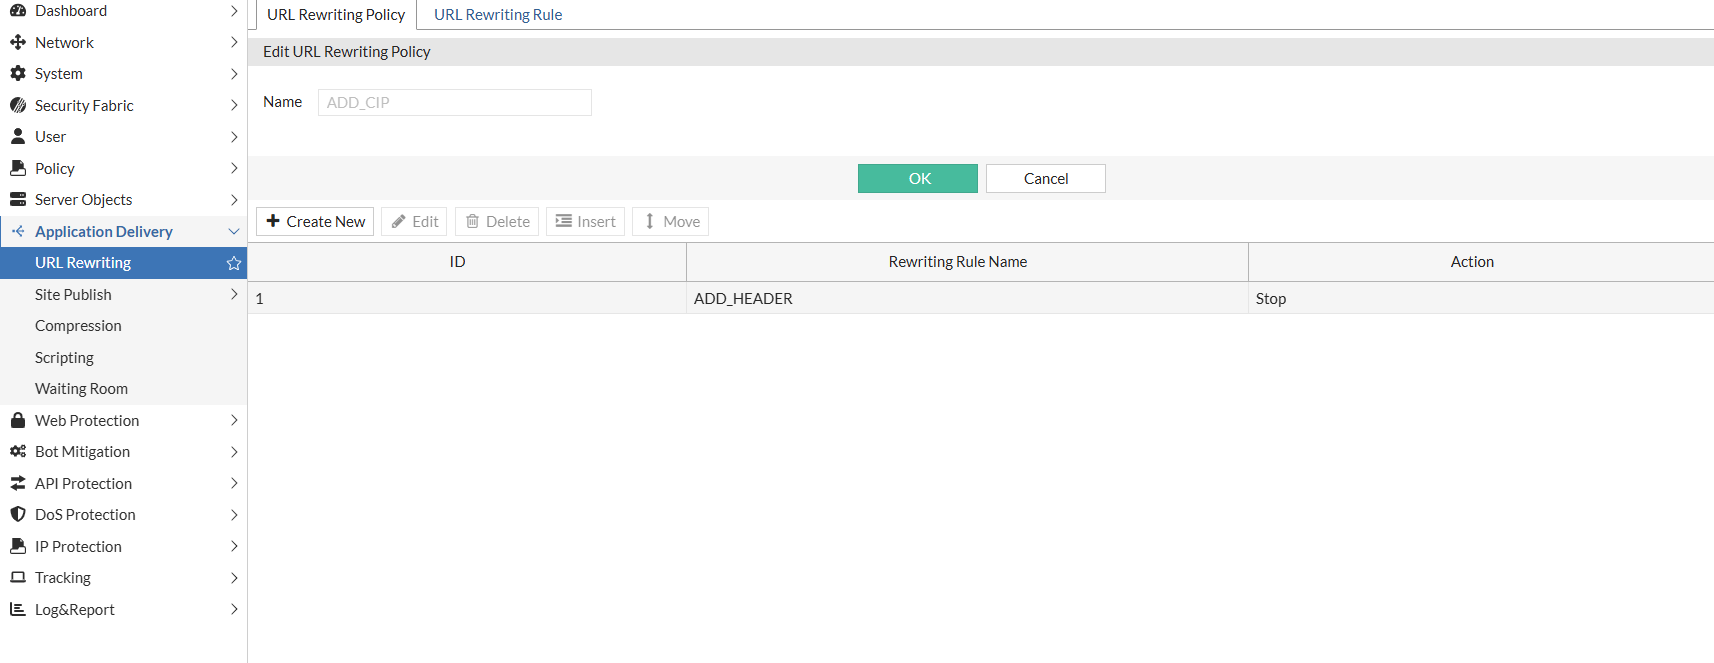Viewport: 1714px width, 663px height.
Task: Click the System gear icon
Action: pyautogui.click(x=18, y=73)
